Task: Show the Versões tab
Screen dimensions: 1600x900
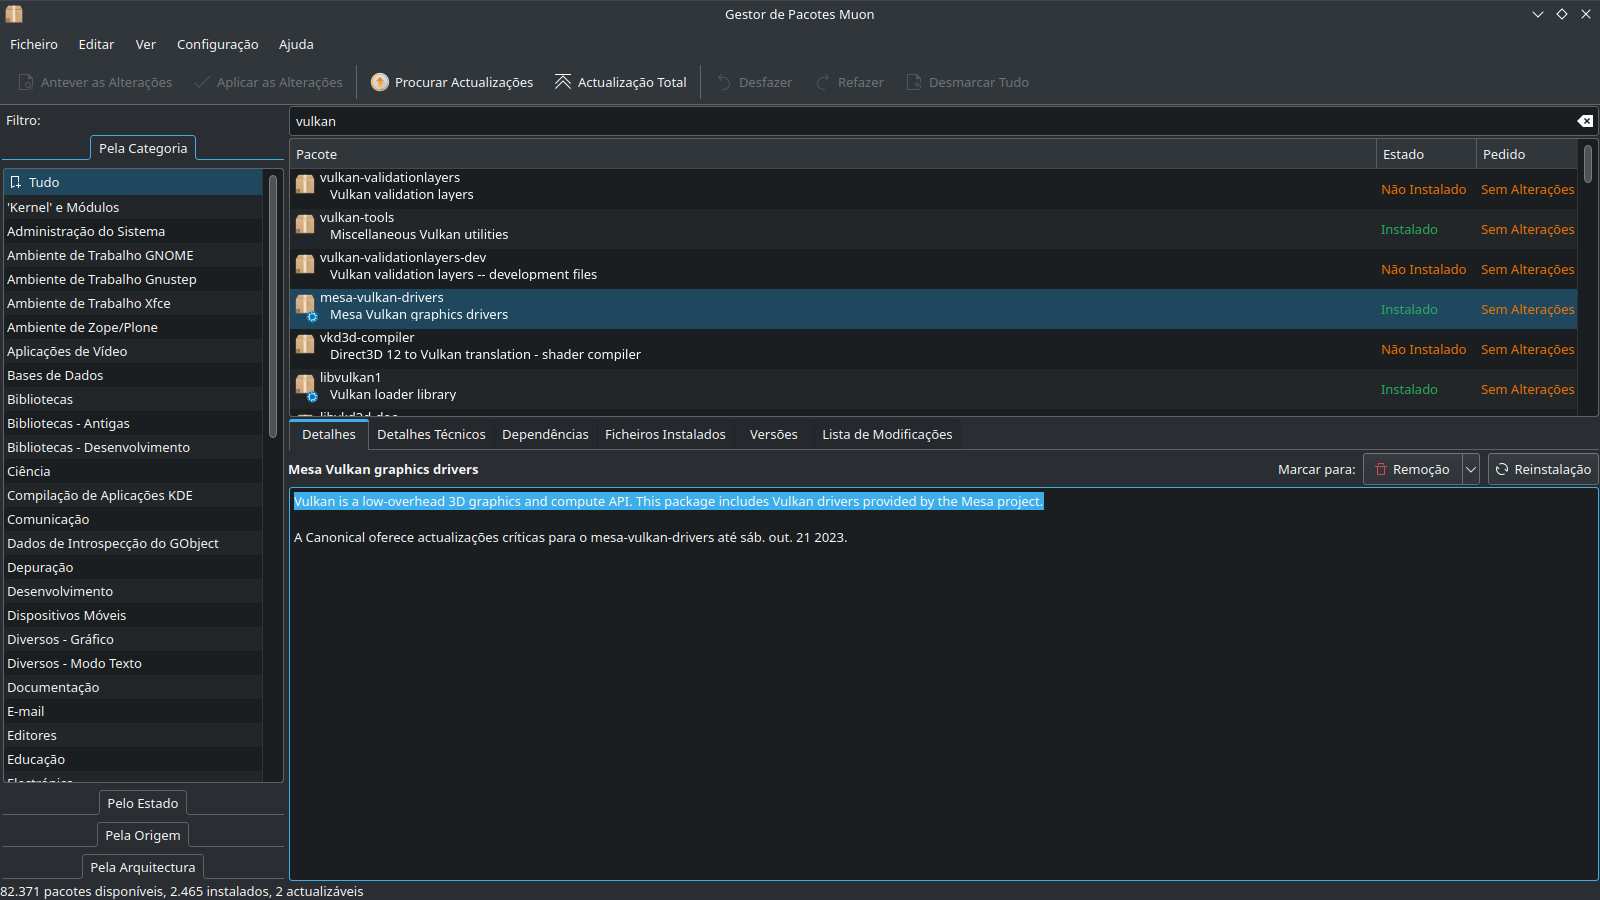Action: coord(773,434)
